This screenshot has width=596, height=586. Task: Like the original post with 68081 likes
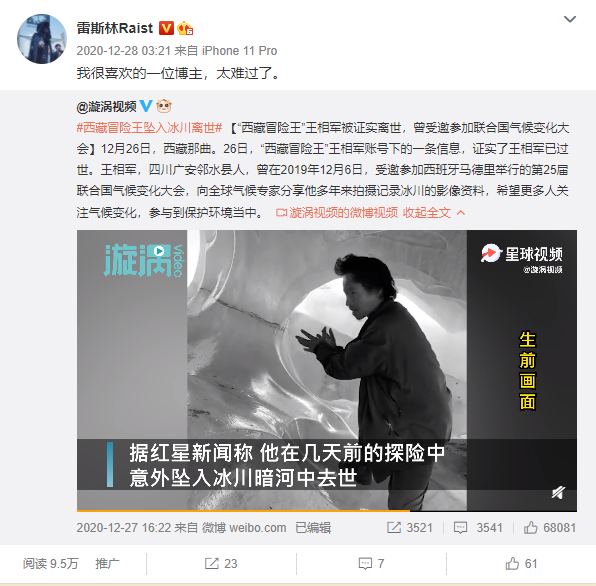coord(550,527)
